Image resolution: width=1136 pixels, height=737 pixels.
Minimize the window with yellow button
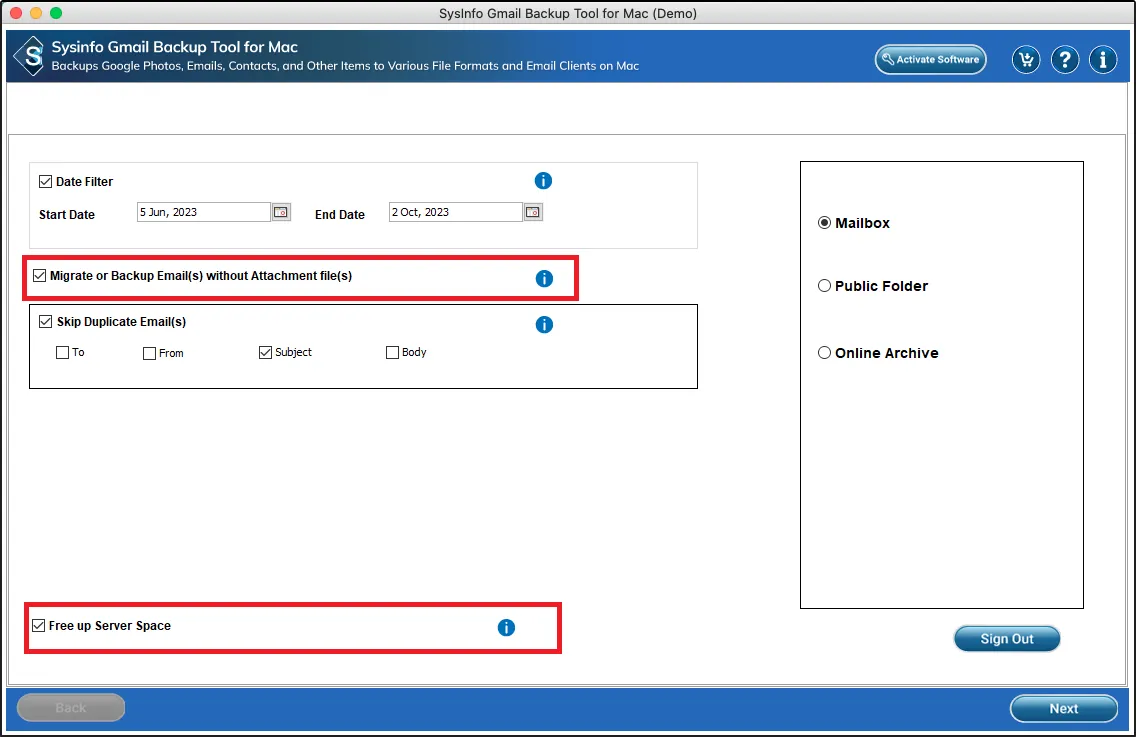click(x=36, y=13)
